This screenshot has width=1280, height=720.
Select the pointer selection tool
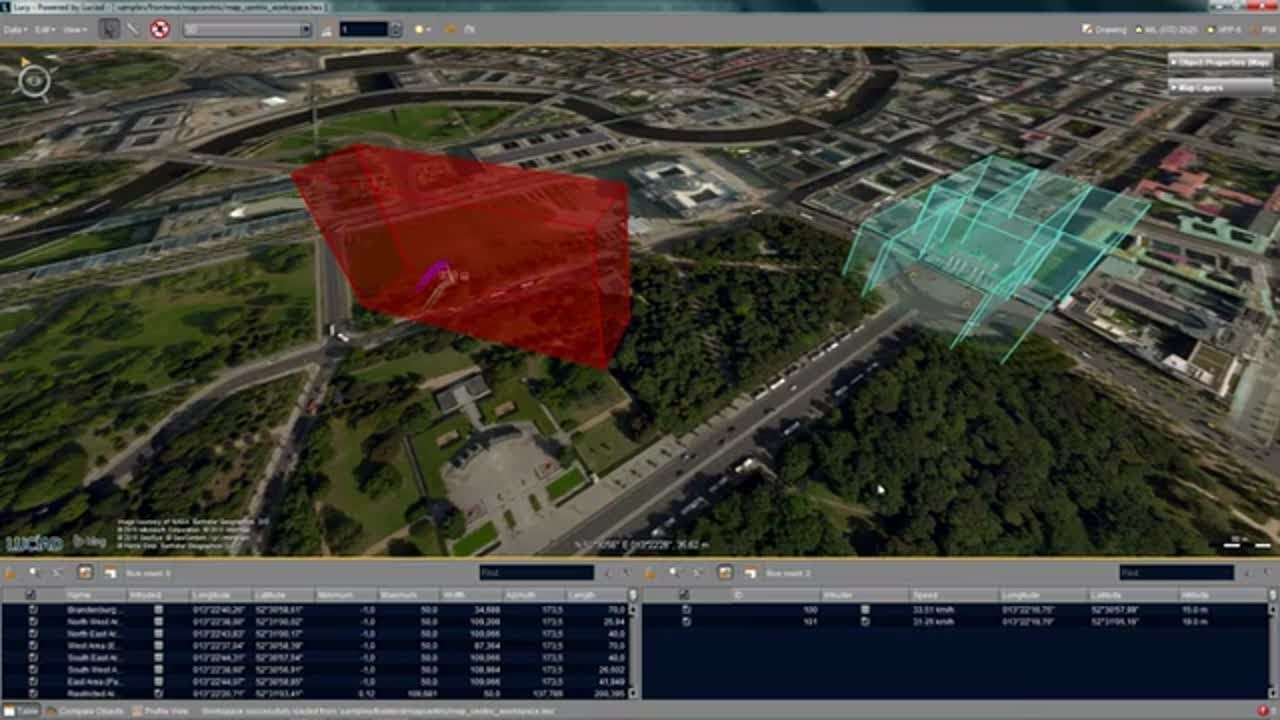[x=110, y=29]
